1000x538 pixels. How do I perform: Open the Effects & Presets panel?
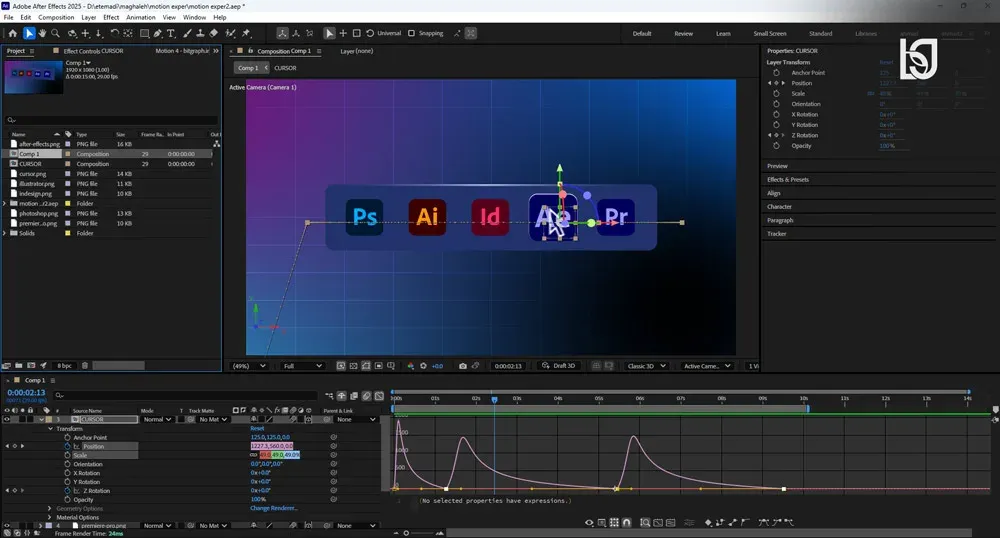788,180
